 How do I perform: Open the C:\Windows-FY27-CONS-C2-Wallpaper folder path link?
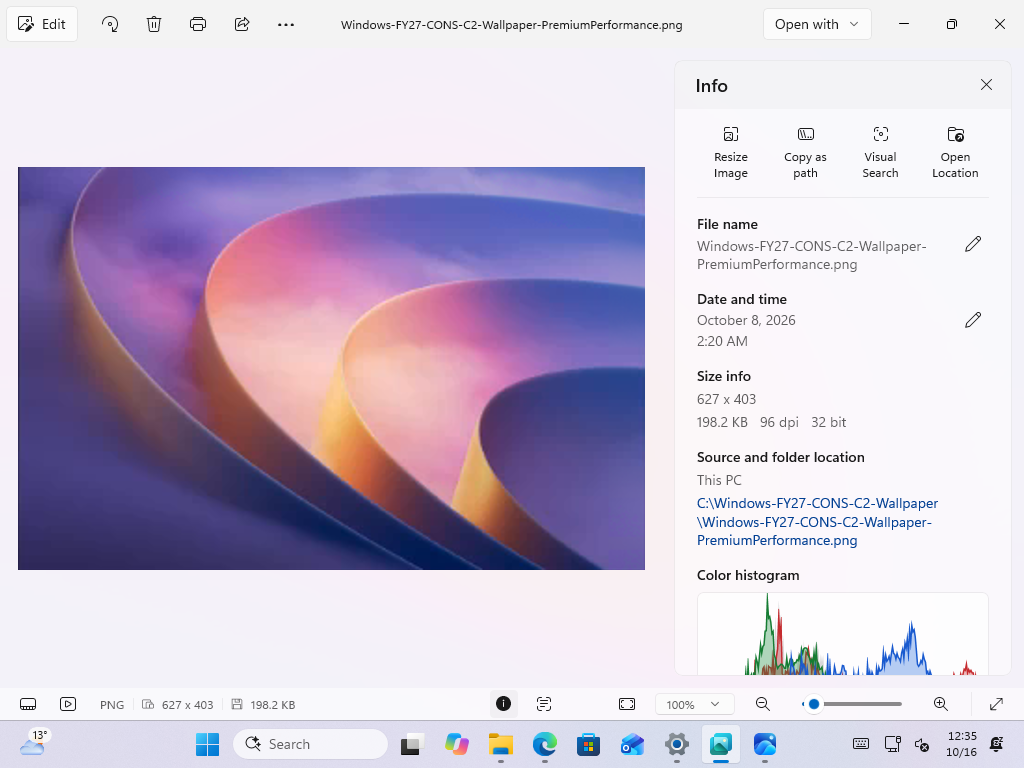[817, 521]
